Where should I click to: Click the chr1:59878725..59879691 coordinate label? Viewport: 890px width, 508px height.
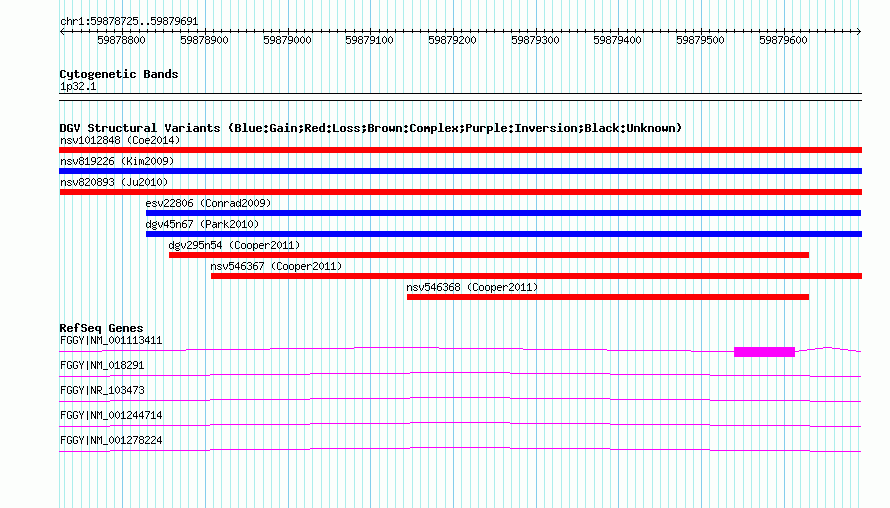click(x=129, y=22)
